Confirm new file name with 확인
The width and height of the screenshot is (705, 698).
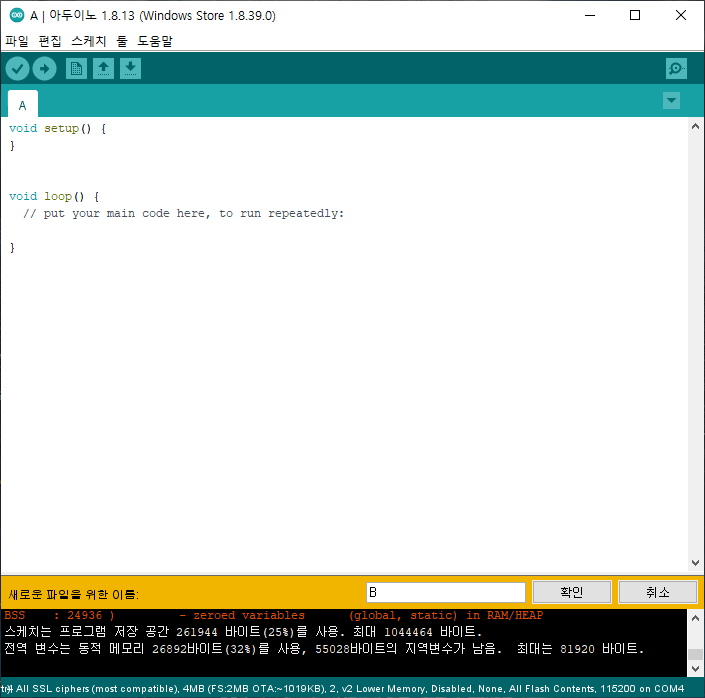571,592
